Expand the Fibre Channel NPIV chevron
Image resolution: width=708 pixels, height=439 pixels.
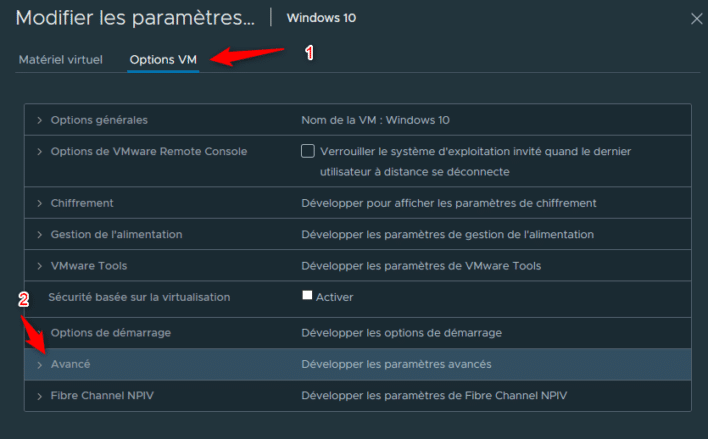pos(40,396)
